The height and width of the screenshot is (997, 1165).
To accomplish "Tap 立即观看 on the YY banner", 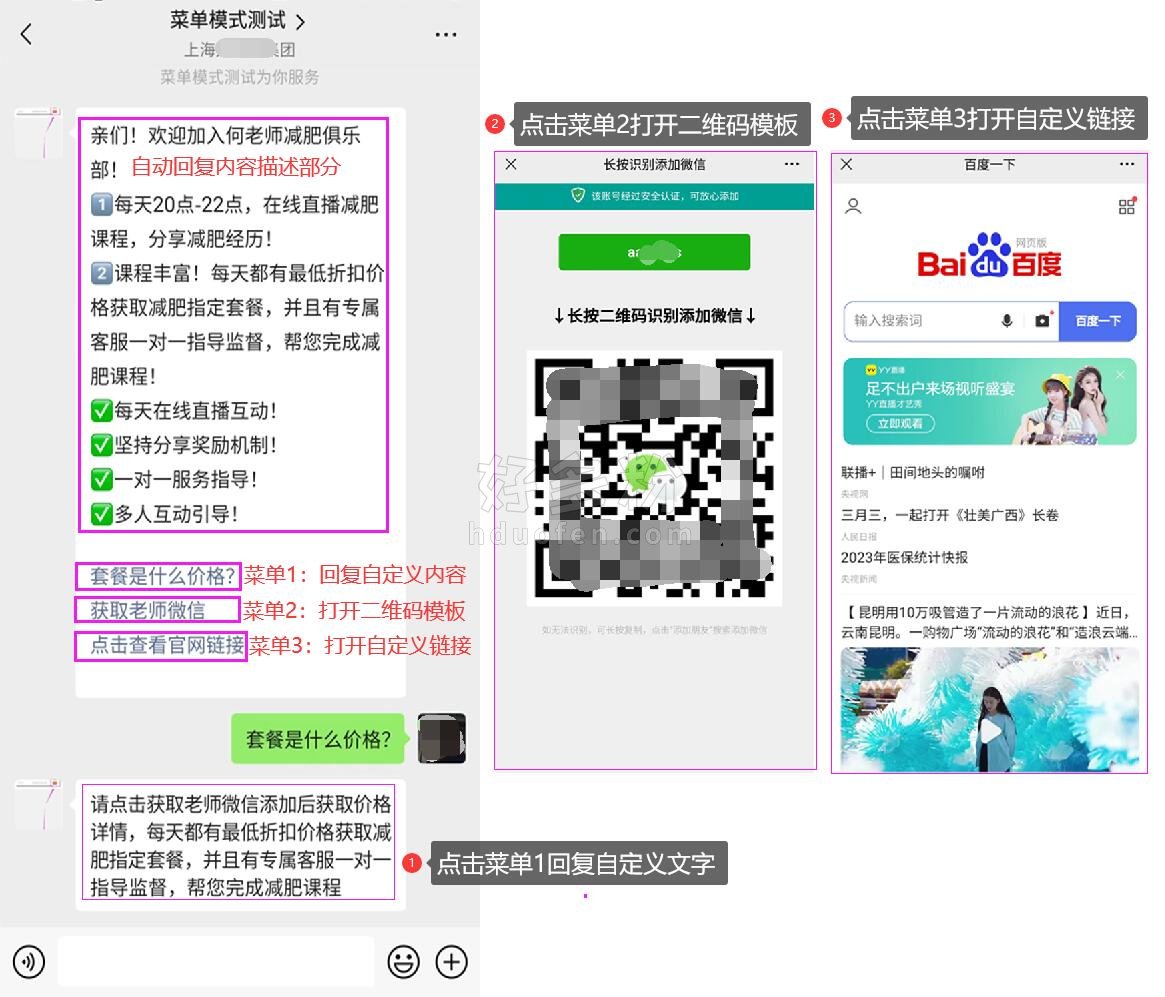I will (x=900, y=423).
